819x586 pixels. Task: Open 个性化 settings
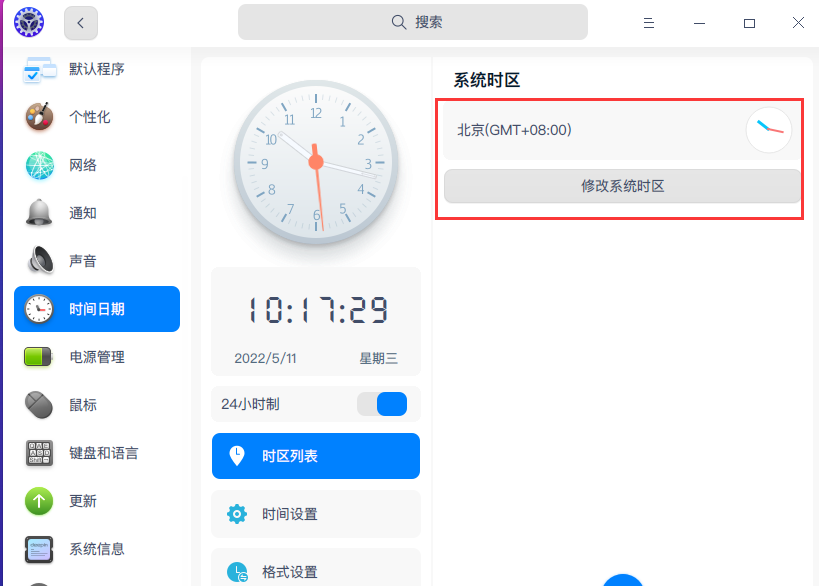[97, 116]
